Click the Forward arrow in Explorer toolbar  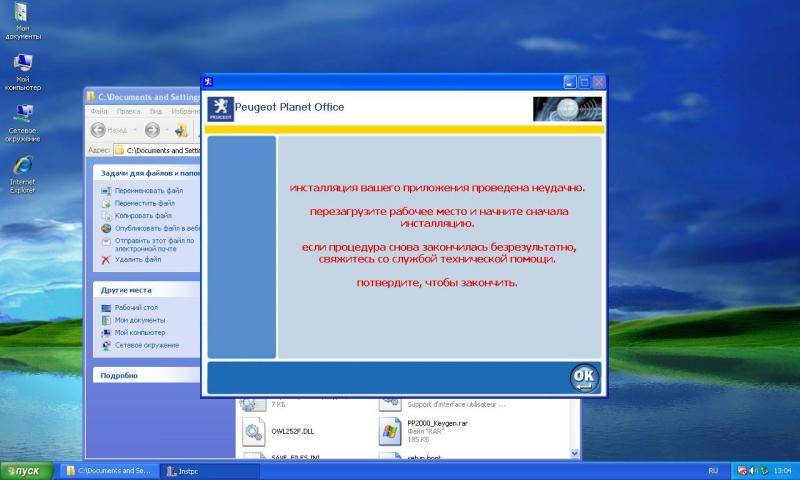point(152,130)
